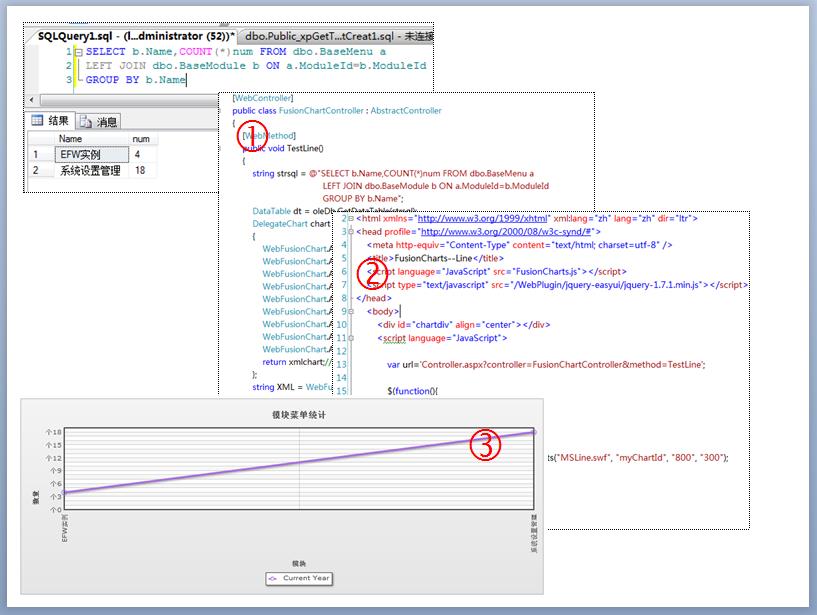Open the dbo.Public_xpGetT...tCreat1.sql tab
Image resolution: width=817 pixels, height=615 pixels.
(x=338, y=36)
